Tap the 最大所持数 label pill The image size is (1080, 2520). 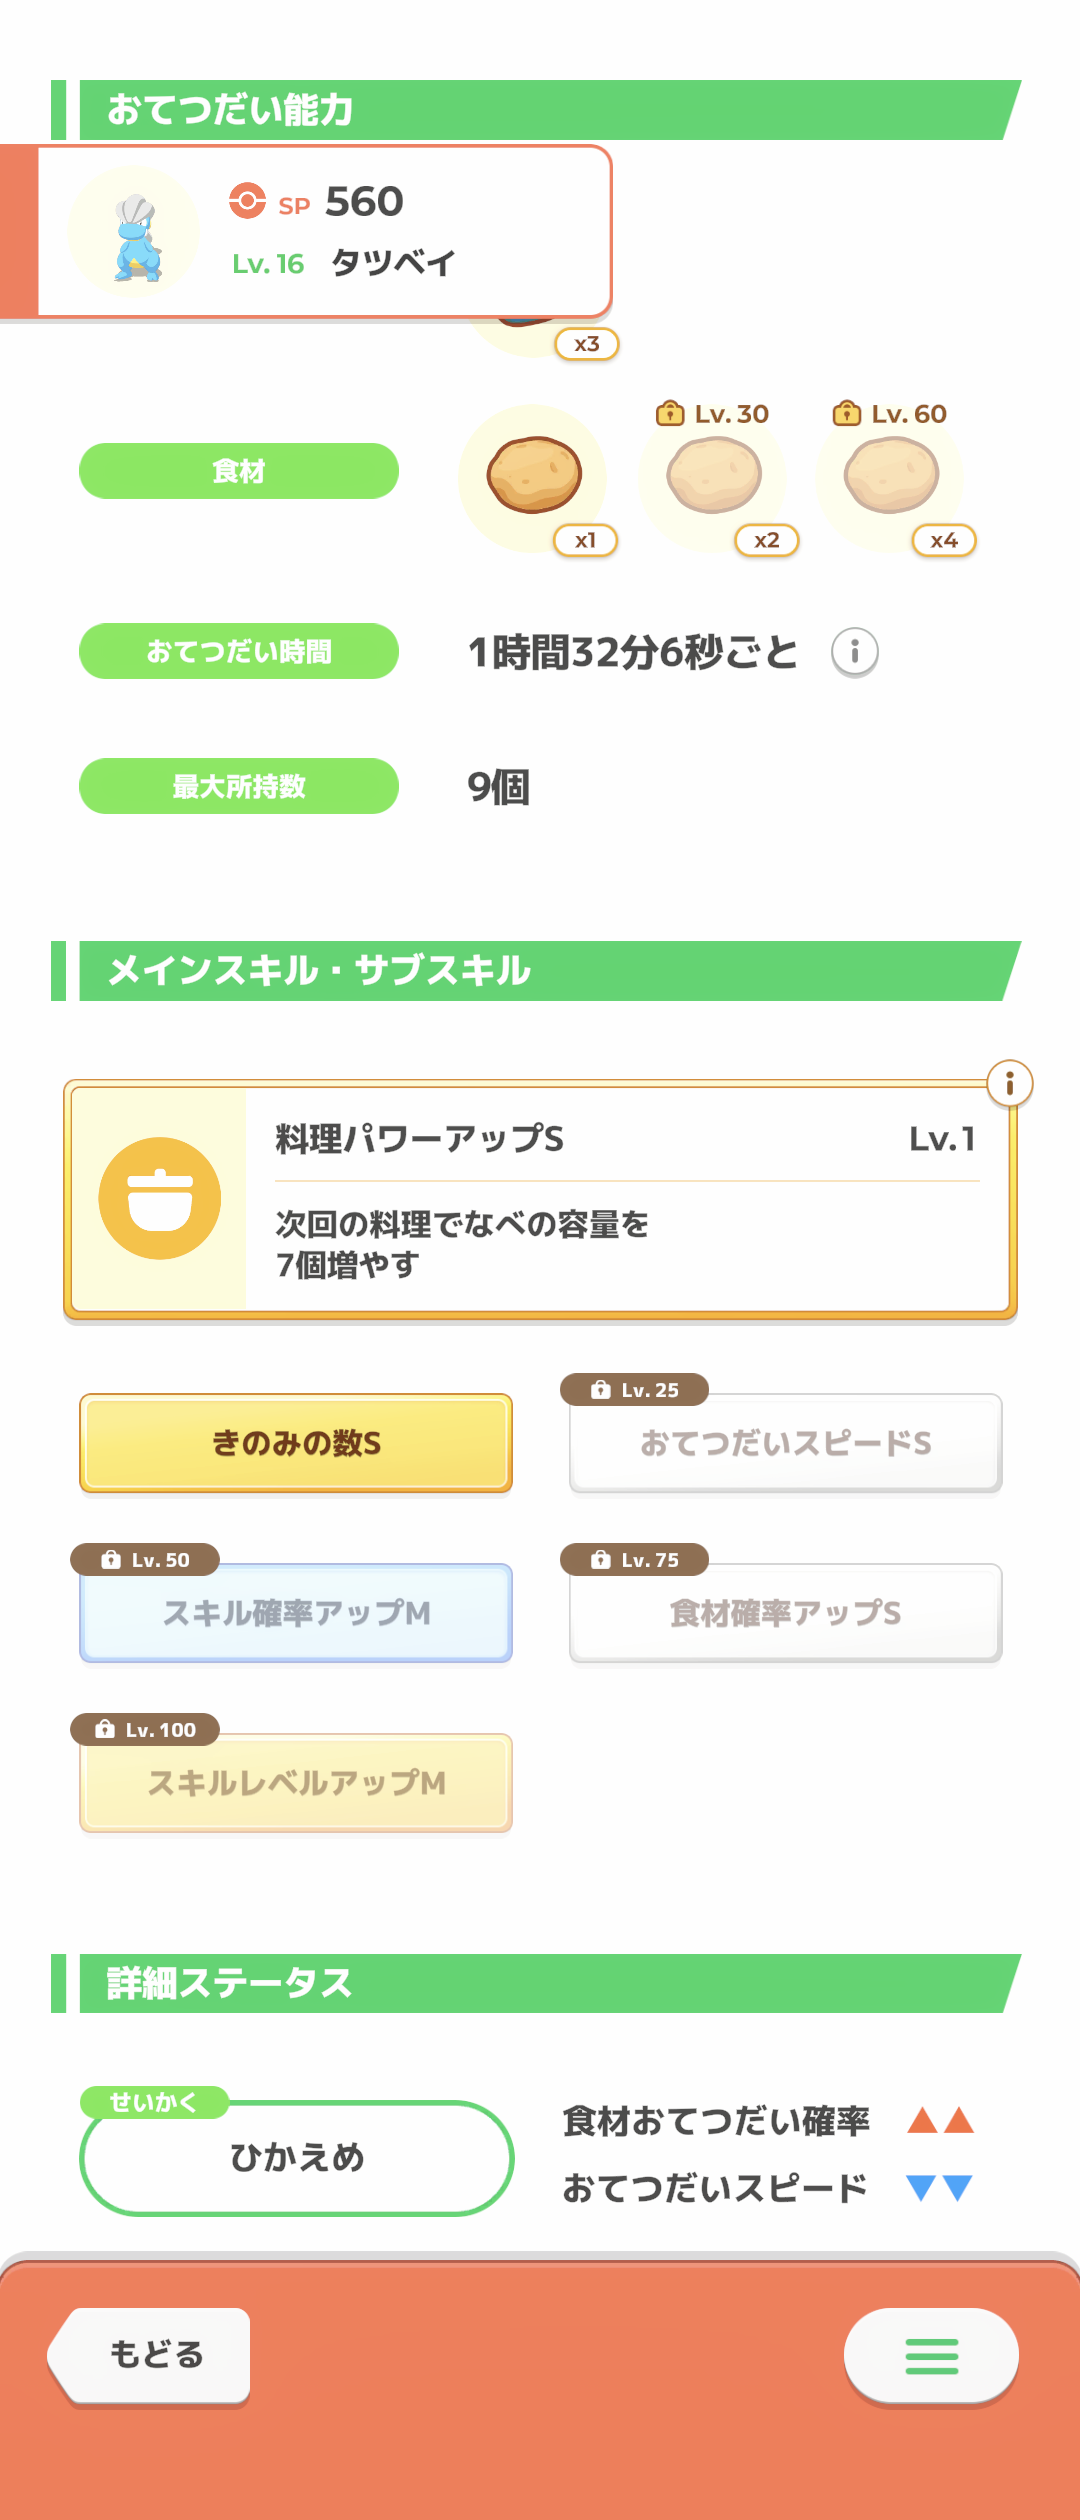pyautogui.click(x=239, y=786)
